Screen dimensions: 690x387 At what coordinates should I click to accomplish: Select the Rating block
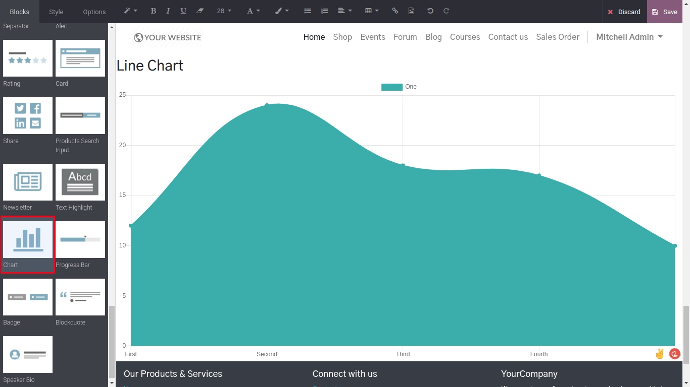(27, 59)
